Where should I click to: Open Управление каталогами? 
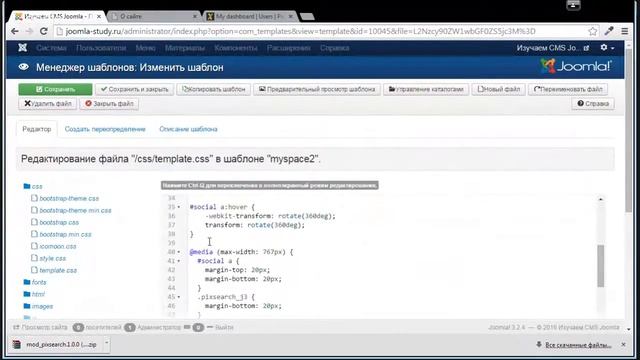426,89
